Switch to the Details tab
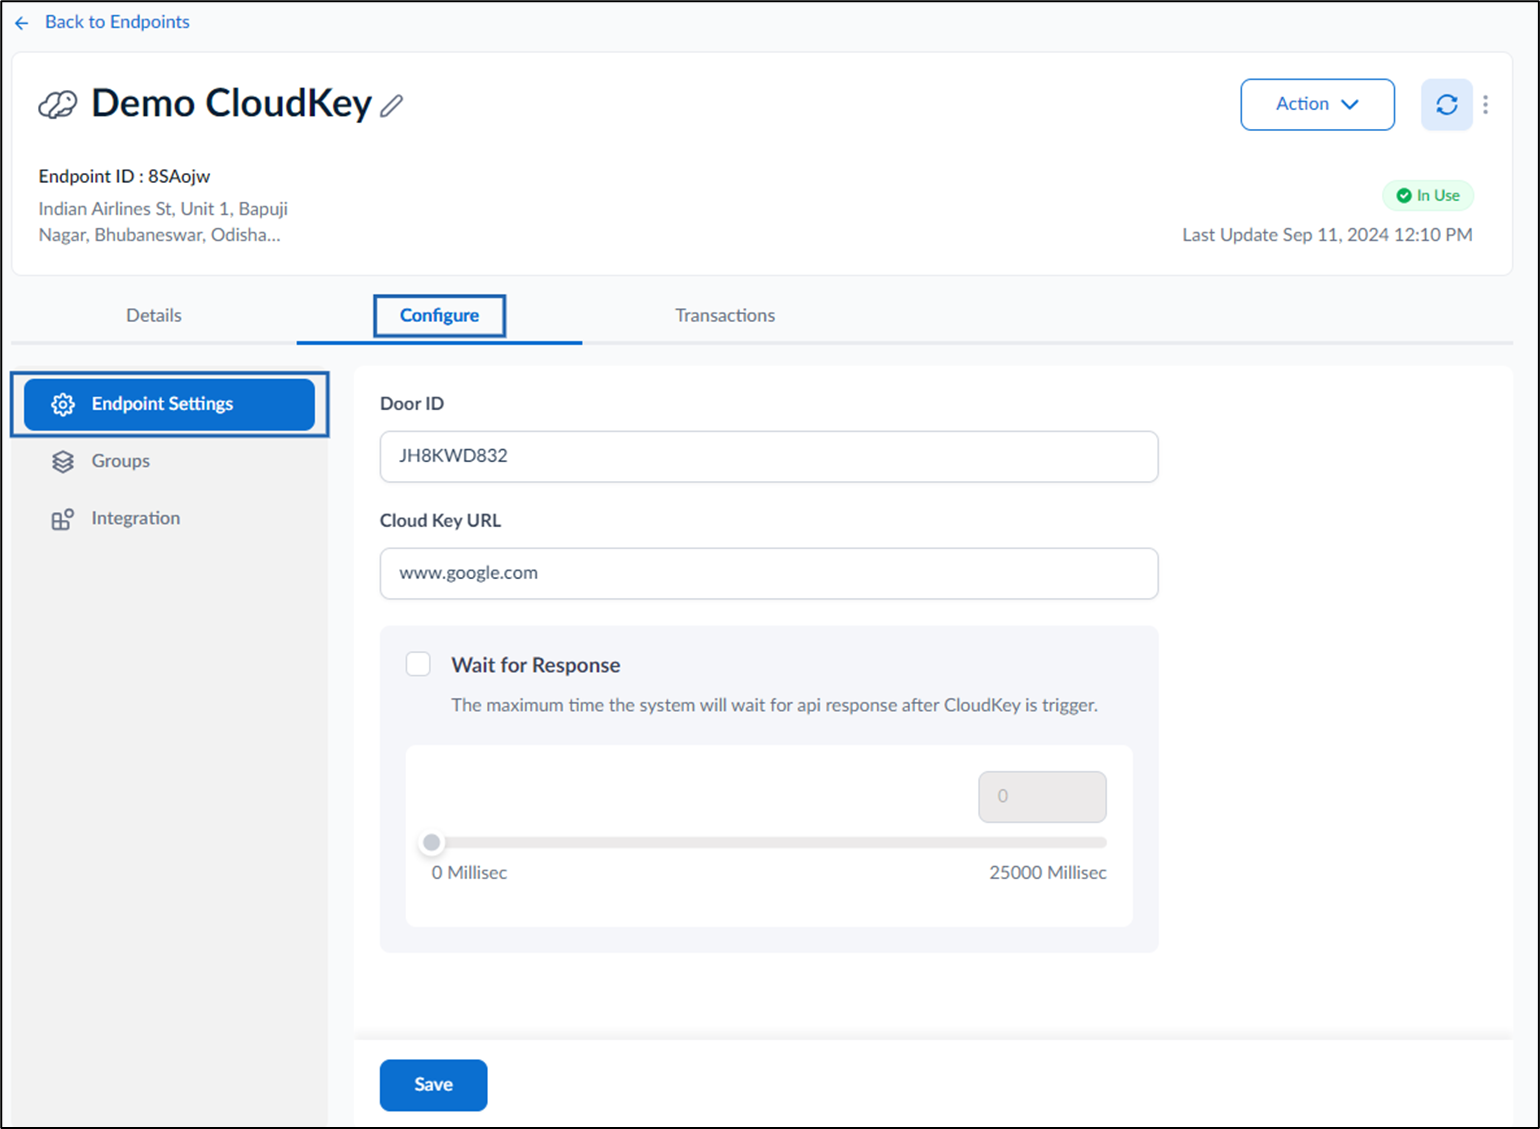Viewport: 1540px width, 1129px height. 154,315
